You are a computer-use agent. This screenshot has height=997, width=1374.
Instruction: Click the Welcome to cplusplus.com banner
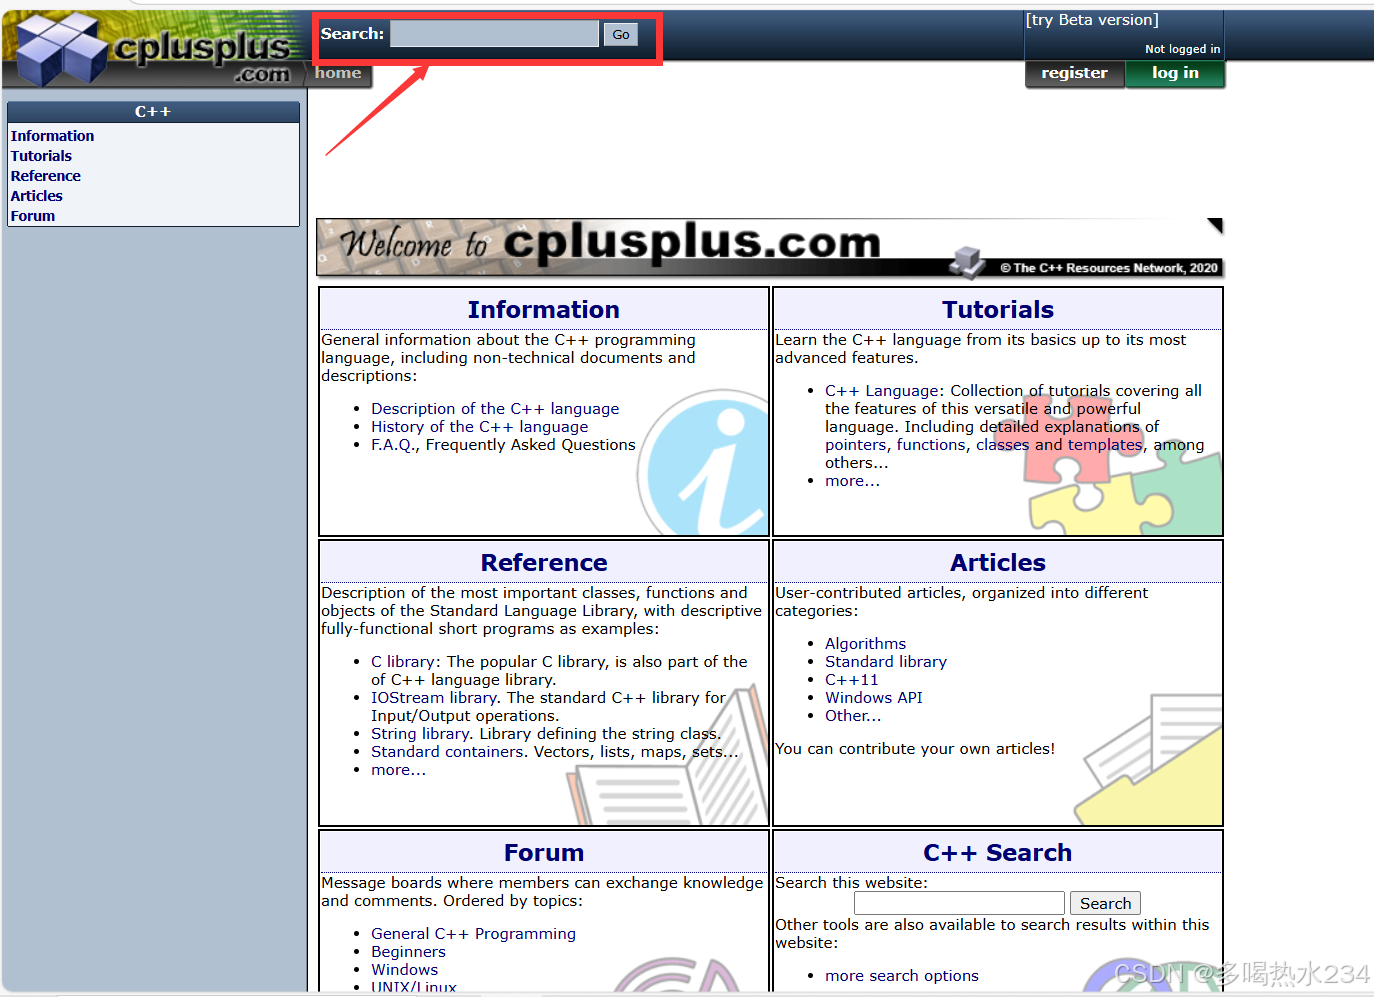point(769,247)
